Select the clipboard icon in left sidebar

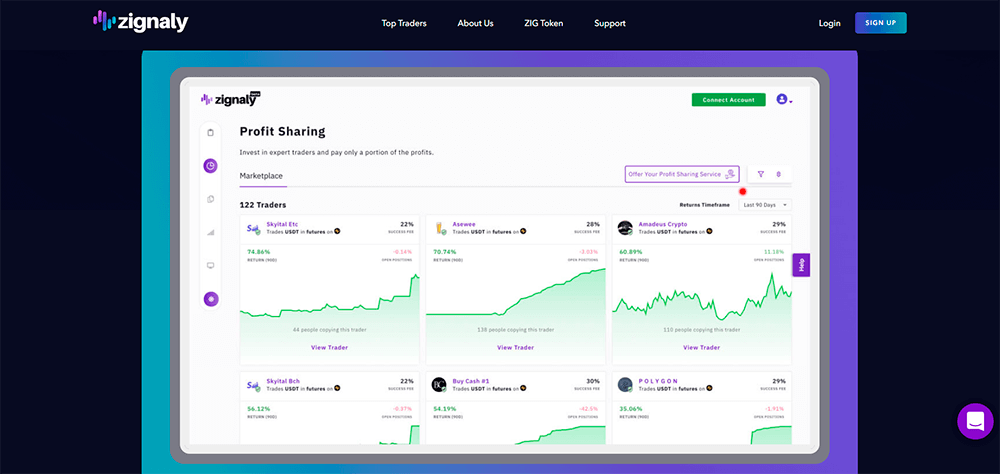(x=210, y=133)
